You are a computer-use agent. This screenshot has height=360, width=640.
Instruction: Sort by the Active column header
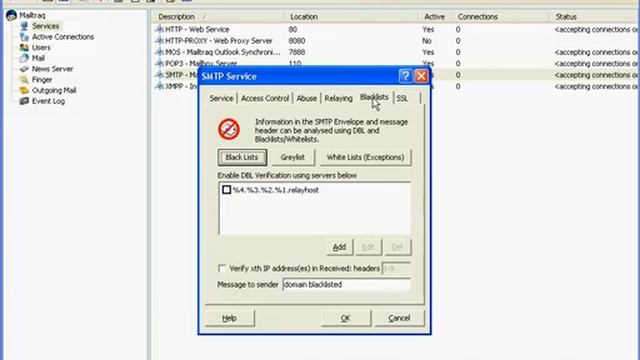[x=436, y=17]
